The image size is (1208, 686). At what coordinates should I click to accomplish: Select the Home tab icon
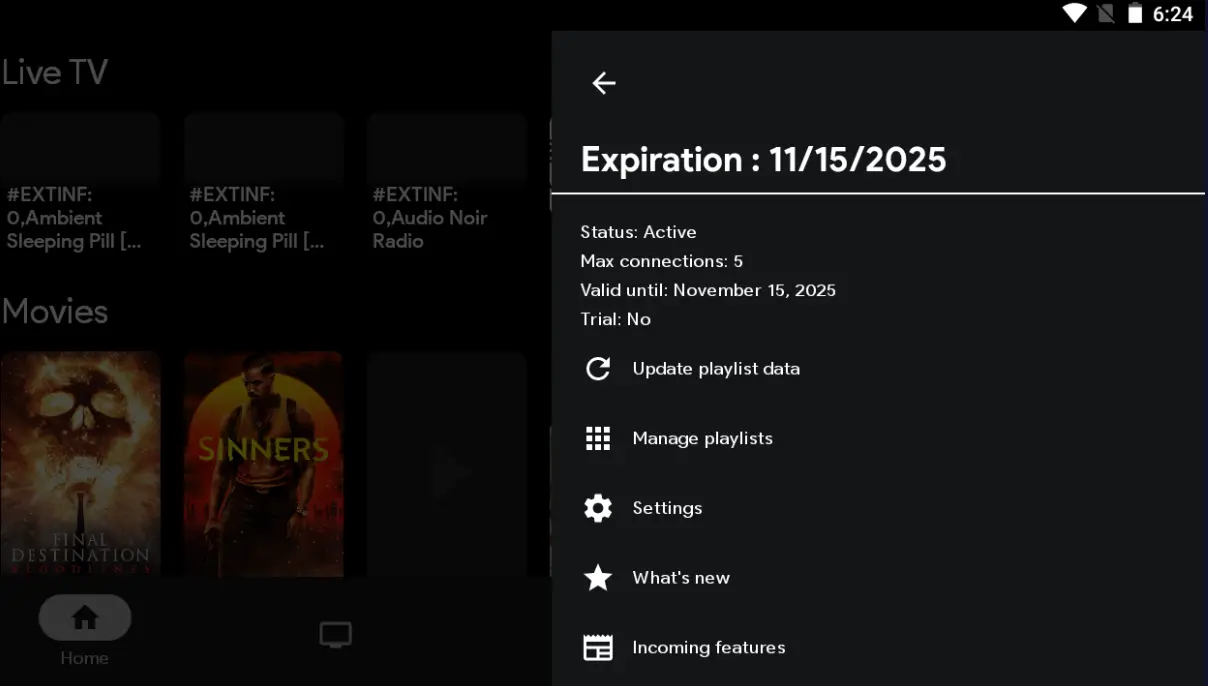coord(85,618)
